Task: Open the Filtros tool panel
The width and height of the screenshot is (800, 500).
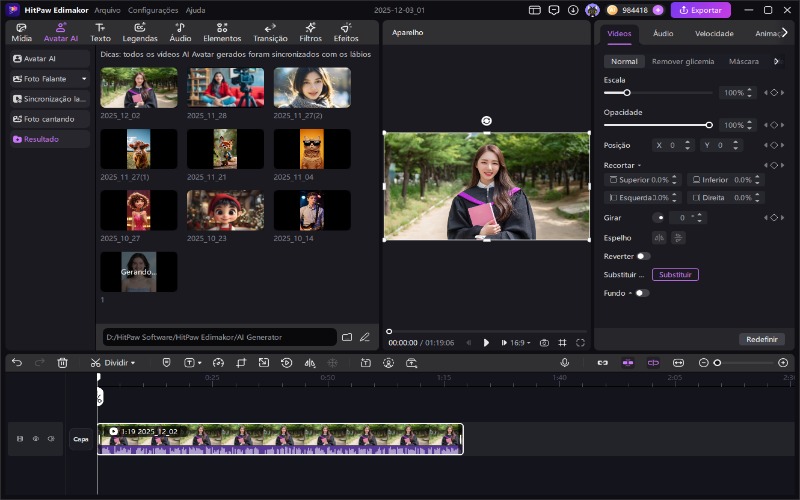Action: pyautogui.click(x=310, y=32)
